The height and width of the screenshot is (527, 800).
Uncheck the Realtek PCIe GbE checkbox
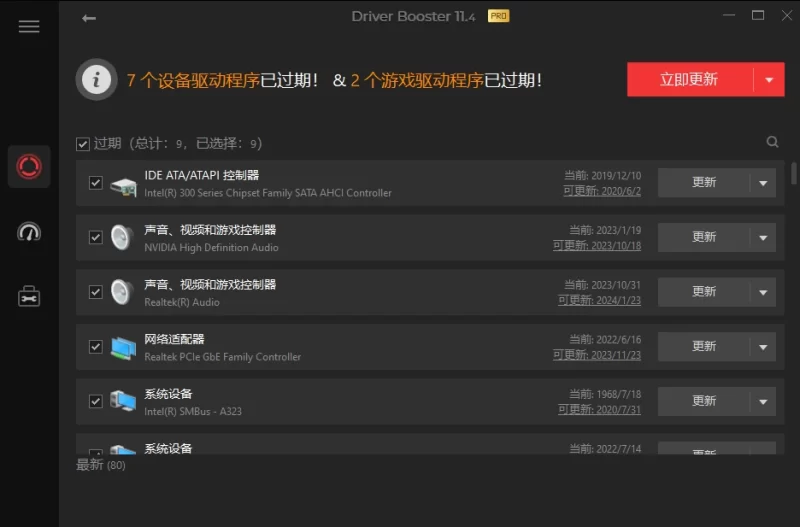click(95, 346)
